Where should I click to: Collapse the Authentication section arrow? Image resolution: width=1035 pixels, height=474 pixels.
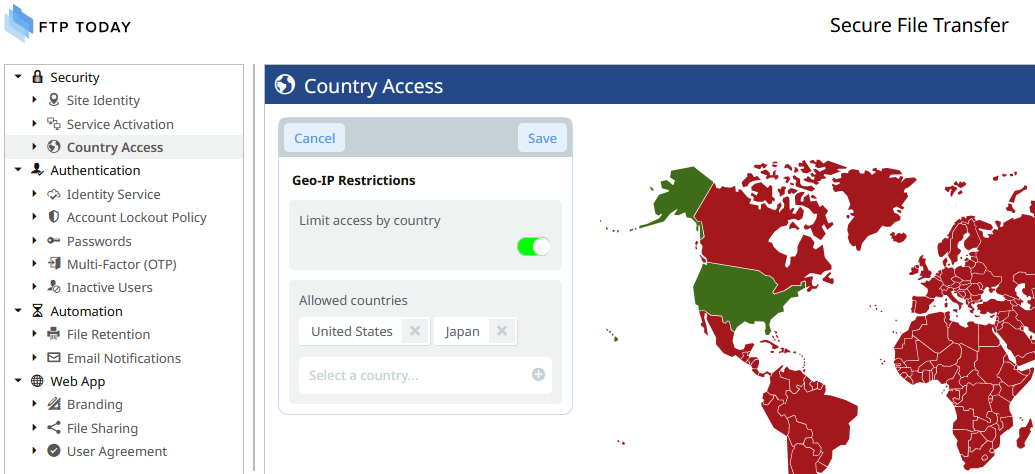pos(18,170)
